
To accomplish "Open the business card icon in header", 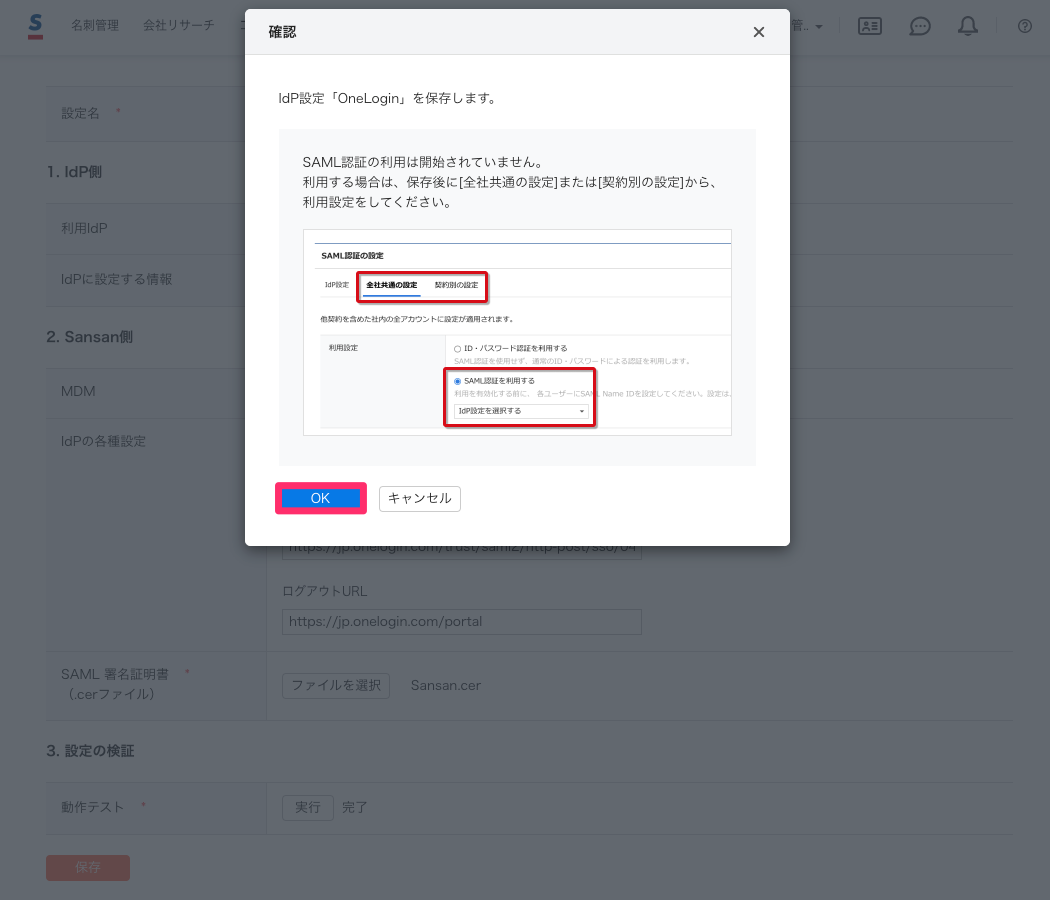I will [870, 26].
